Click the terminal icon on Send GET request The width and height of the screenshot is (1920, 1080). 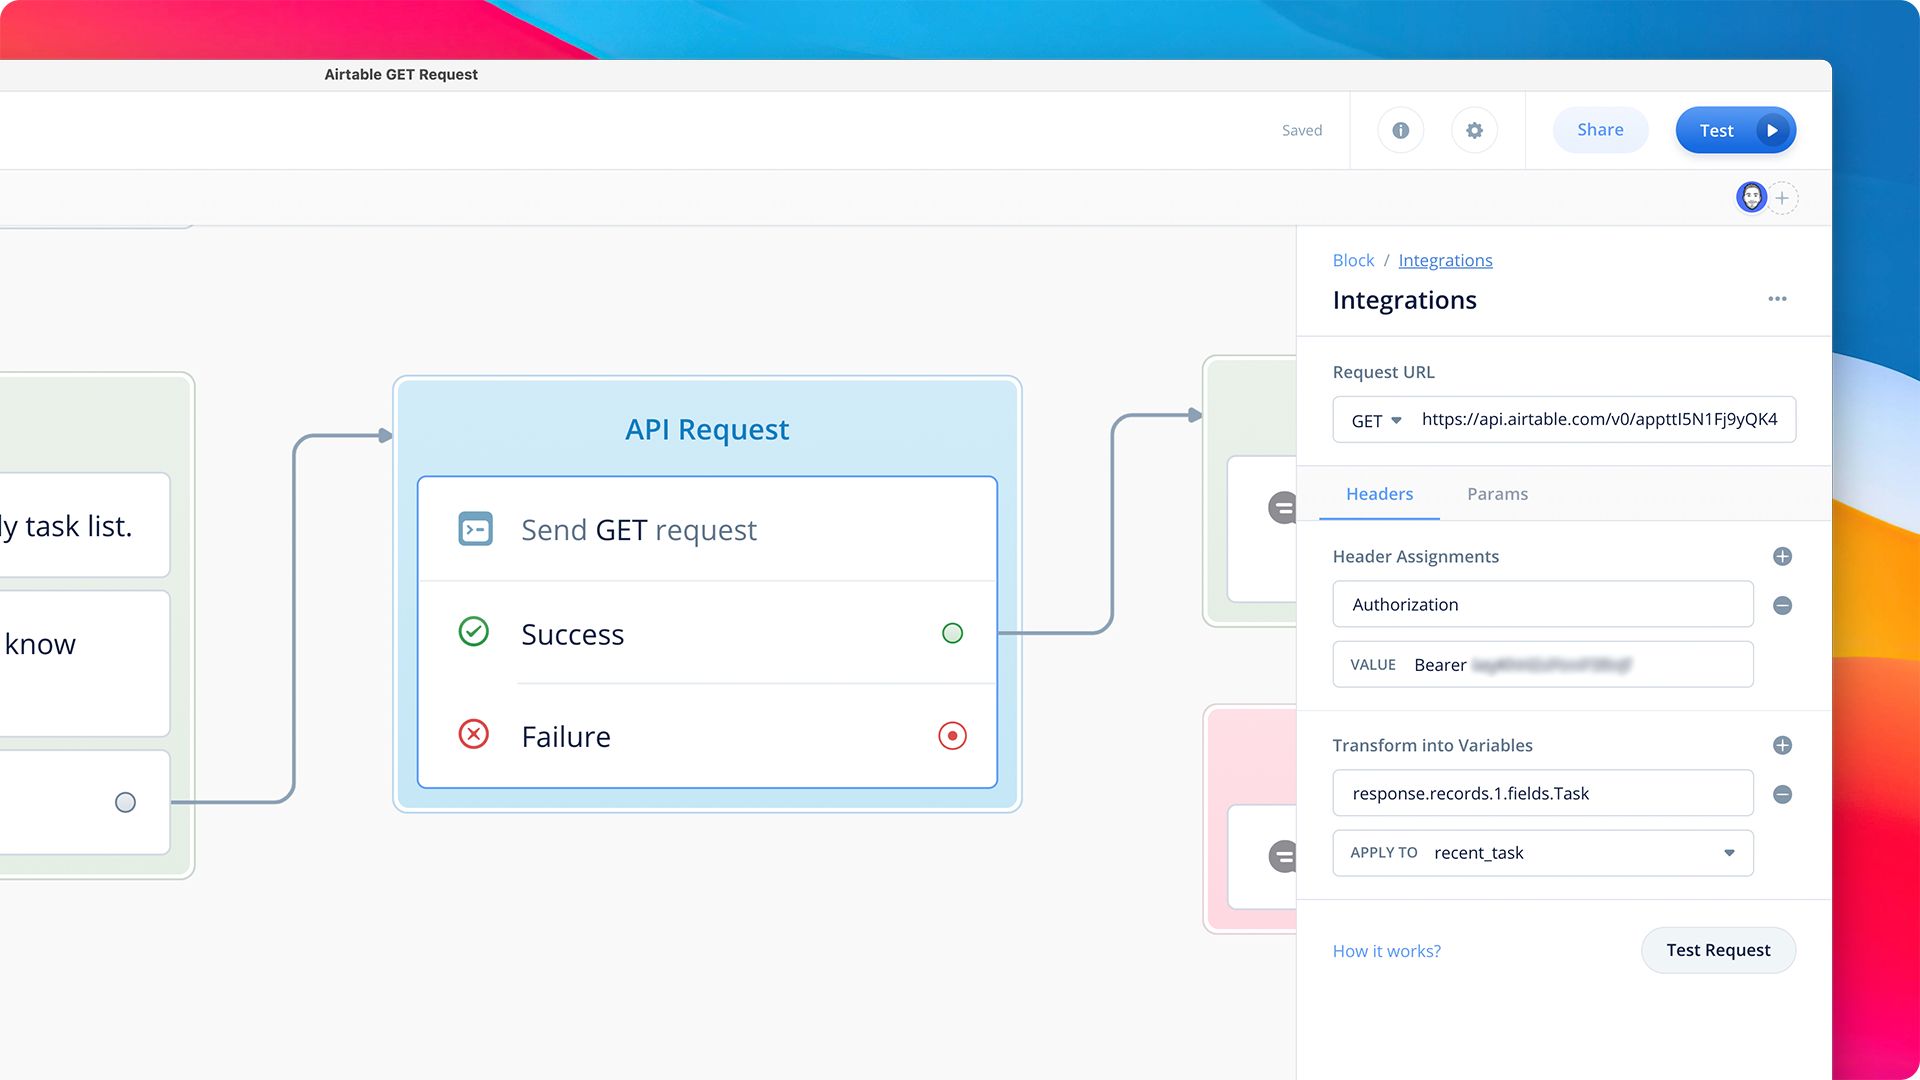tap(476, 529)
